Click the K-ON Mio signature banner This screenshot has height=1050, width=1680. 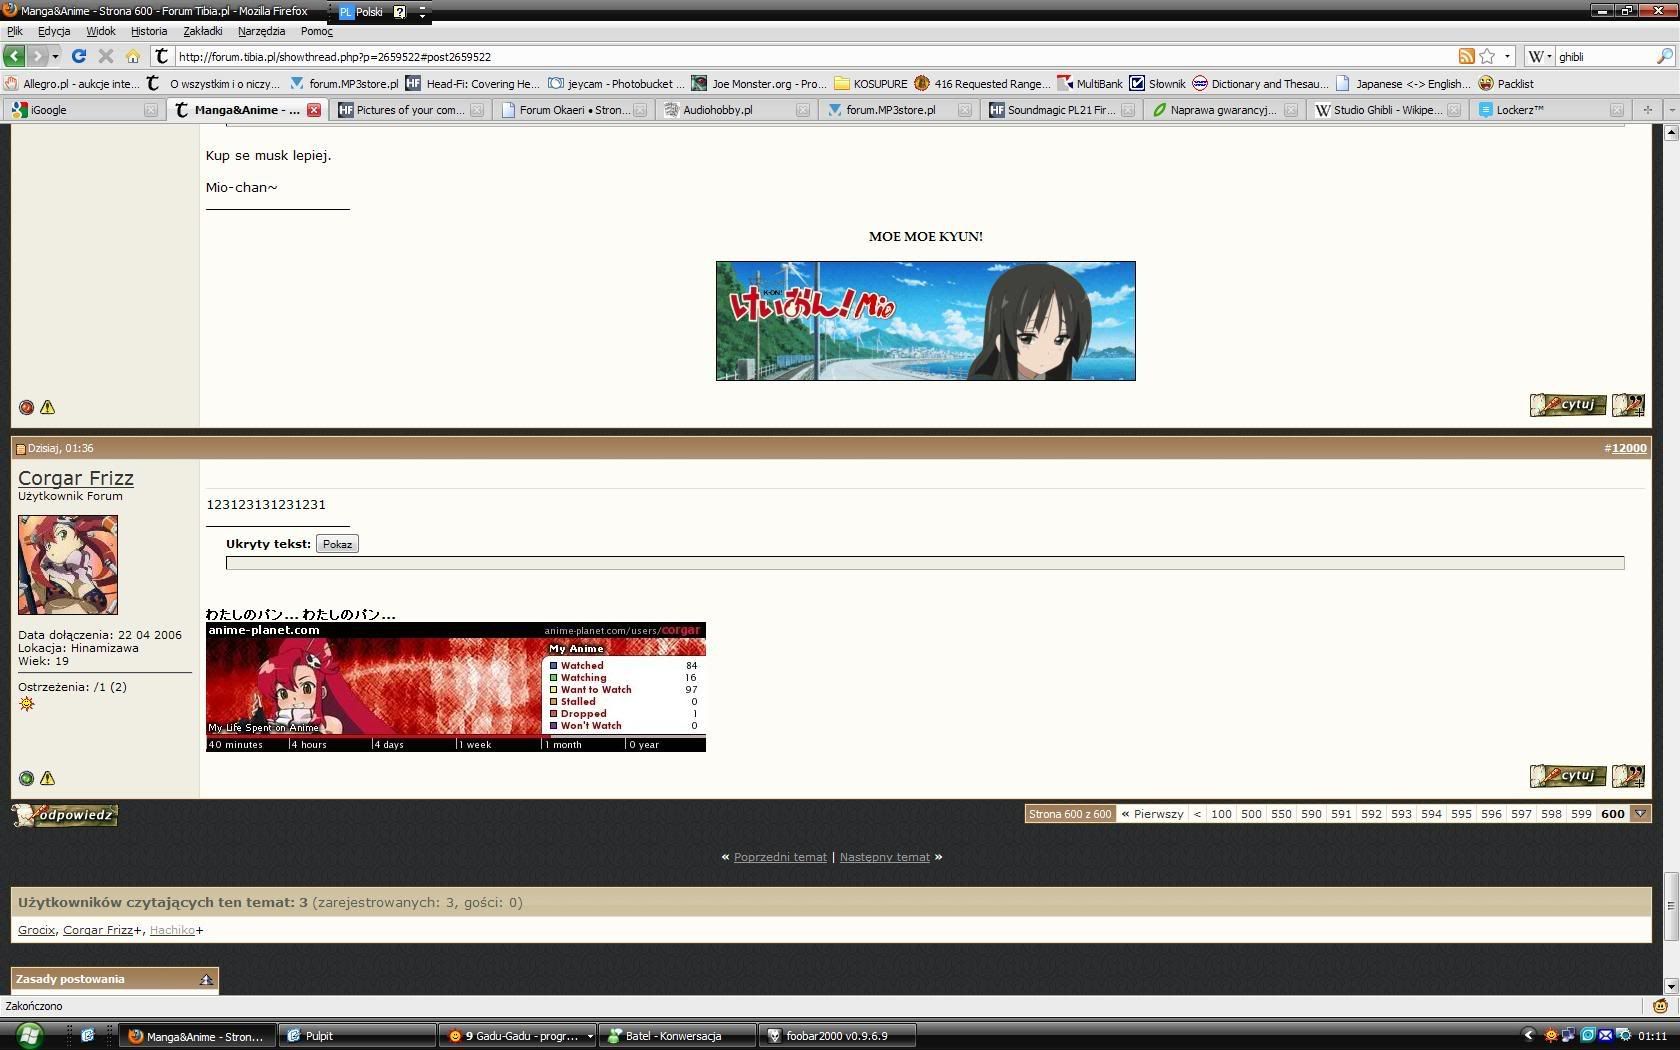[x=925, y=321]
